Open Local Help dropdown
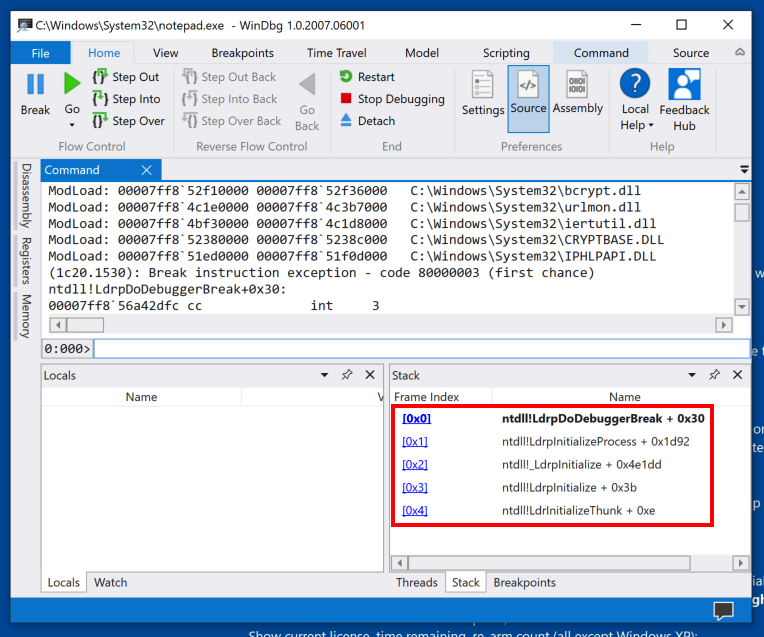This screenshot has width=764, height=637. [x=636, y=100]
